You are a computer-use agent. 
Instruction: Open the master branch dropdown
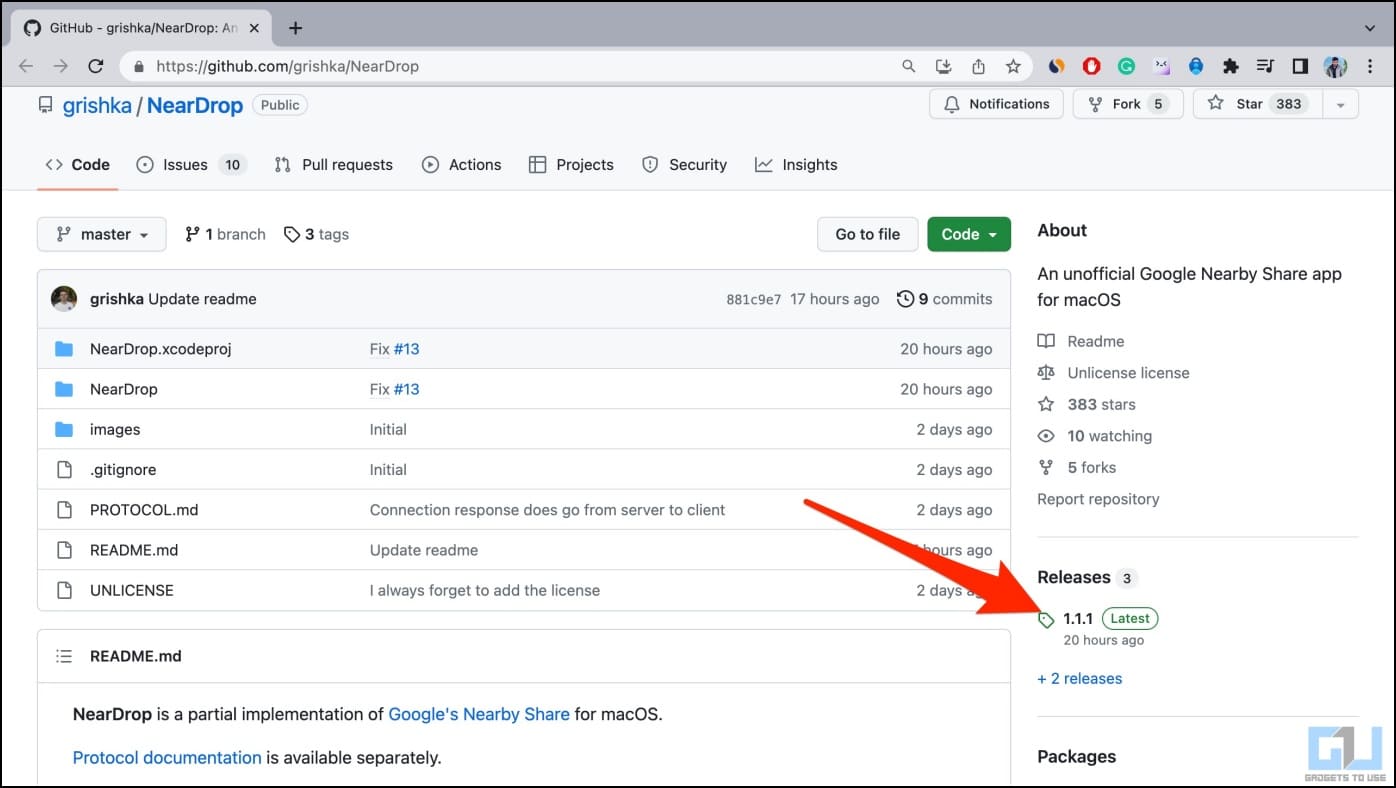[x=102, y=234]
